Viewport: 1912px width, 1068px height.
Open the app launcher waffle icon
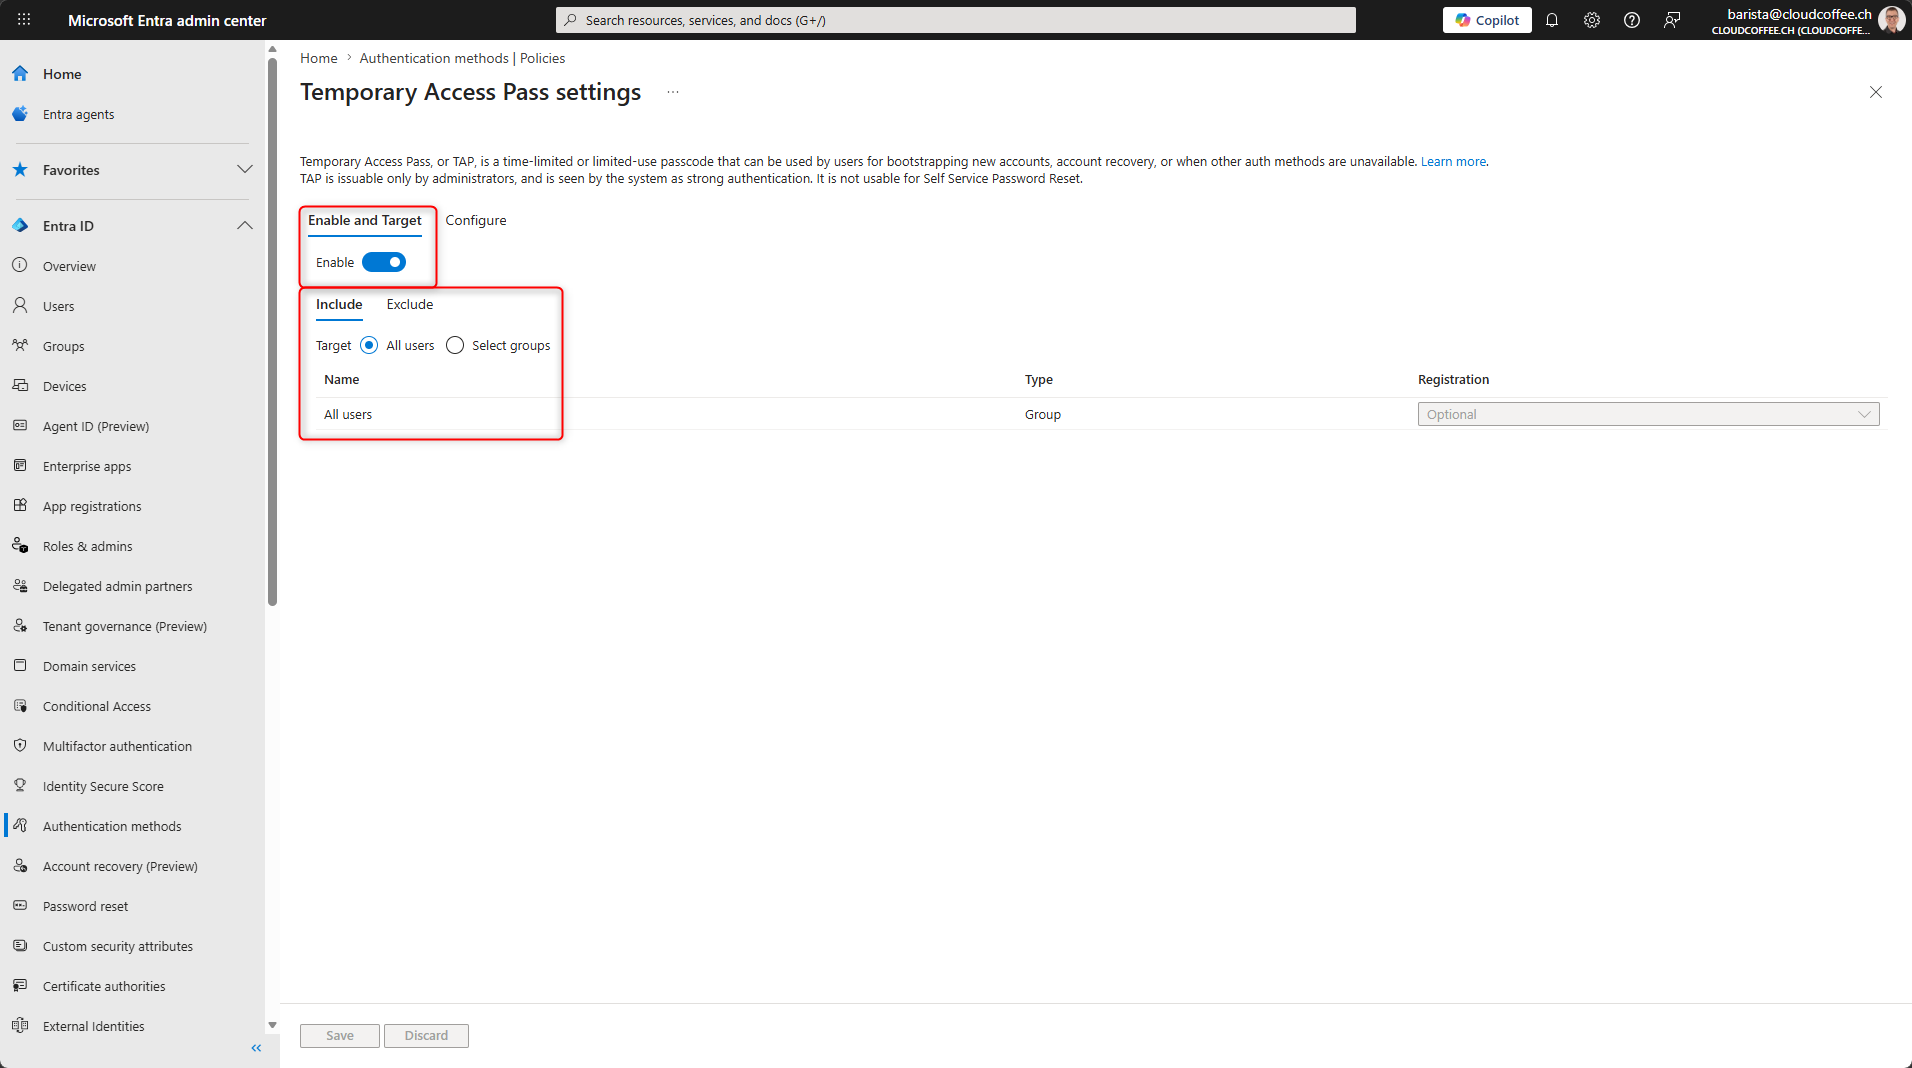(x=24, y=20)
